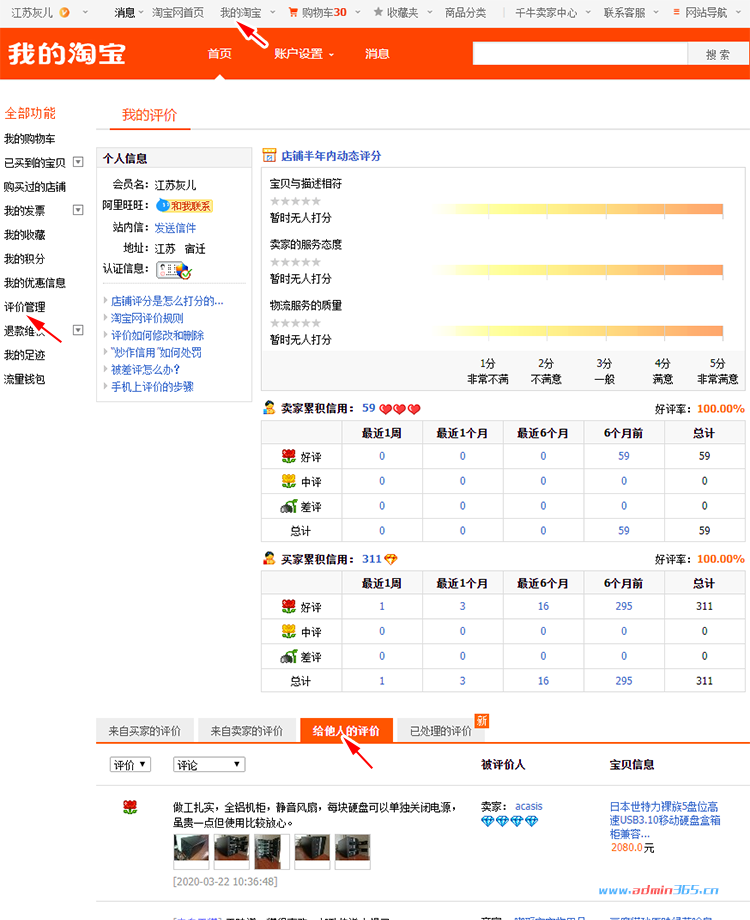Image resolution: width=750 pixels, height=920 pixels.
Task: Click the 物流服务的质量 rating bar
Action: coord(577,332)
